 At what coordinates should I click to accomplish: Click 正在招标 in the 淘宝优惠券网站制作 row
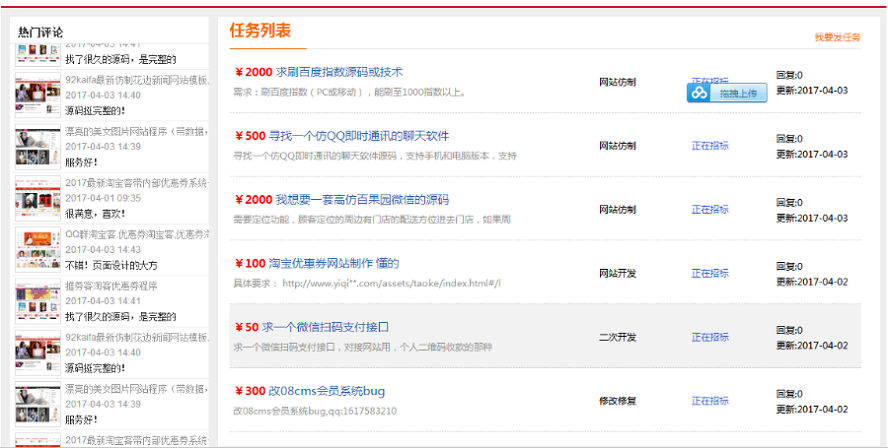pos(710,273)
